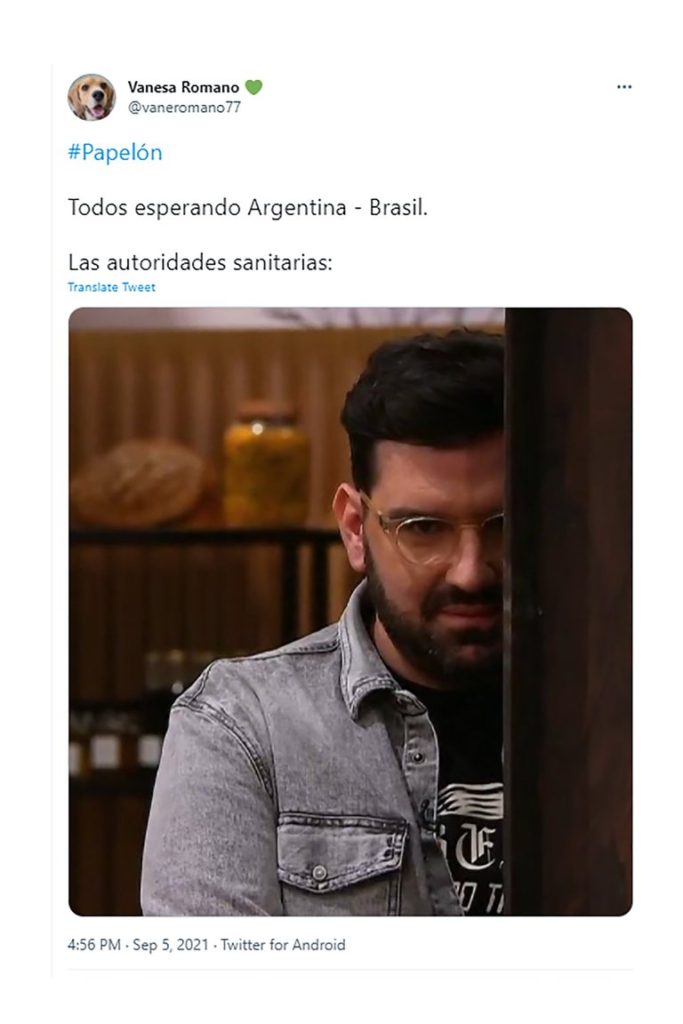The image size is (683, 1024).
Task: Click the denim jacket pocket in photo
Action: pos(341,852)
